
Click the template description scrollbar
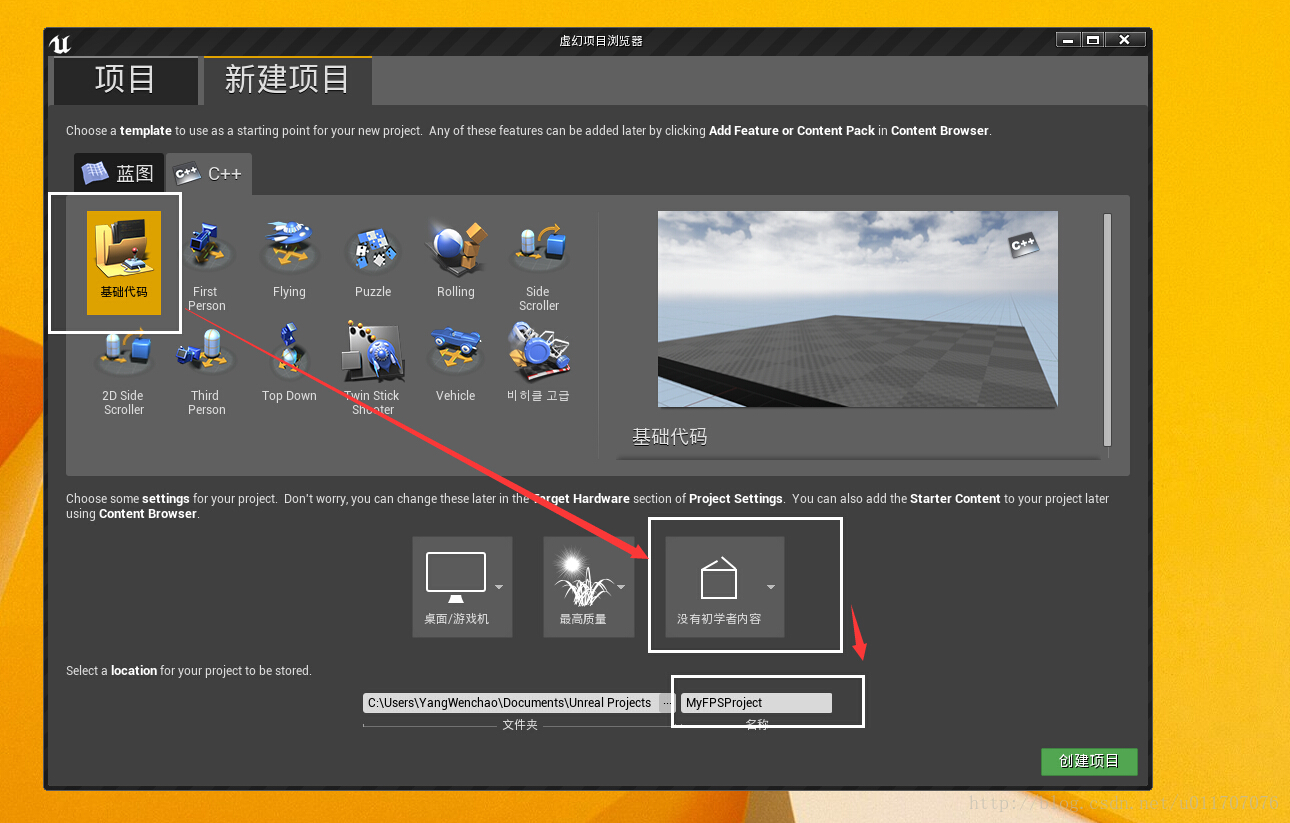pos(1107,330)
